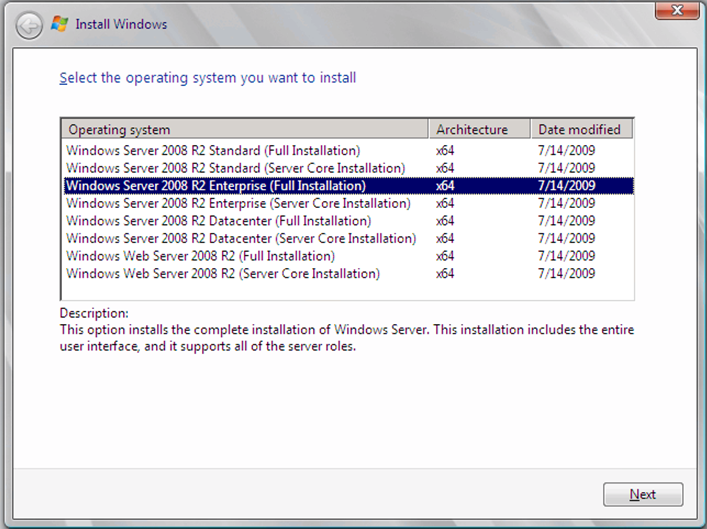Select Windows Server 2008 R2 Enterprise (Server Core Installation)

pyautogui.click(x=348, y=203)
